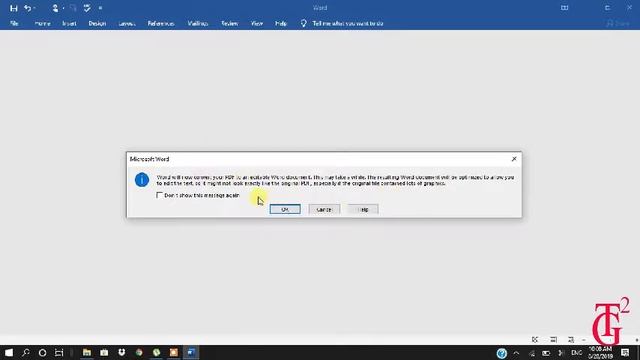Viewport: 640px width, 360px height.
Task: Open the Help ribbon tab
Action: click(x=281, y=24)
